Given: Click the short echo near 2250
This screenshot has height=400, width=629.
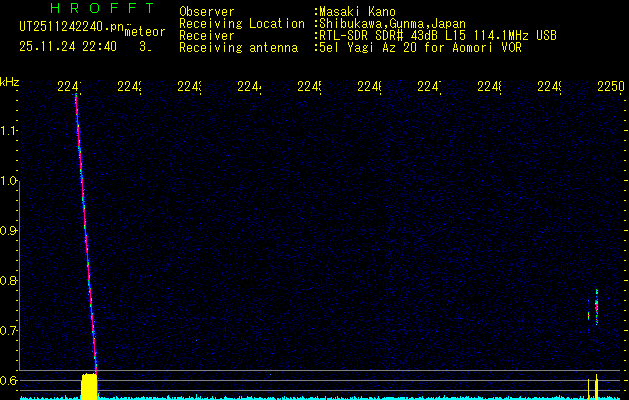Looking at the screenshot, I should (596, 307).
